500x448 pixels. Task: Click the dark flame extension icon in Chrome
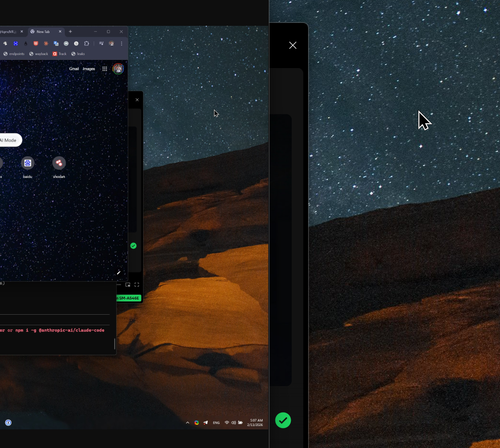click(26, 43)
